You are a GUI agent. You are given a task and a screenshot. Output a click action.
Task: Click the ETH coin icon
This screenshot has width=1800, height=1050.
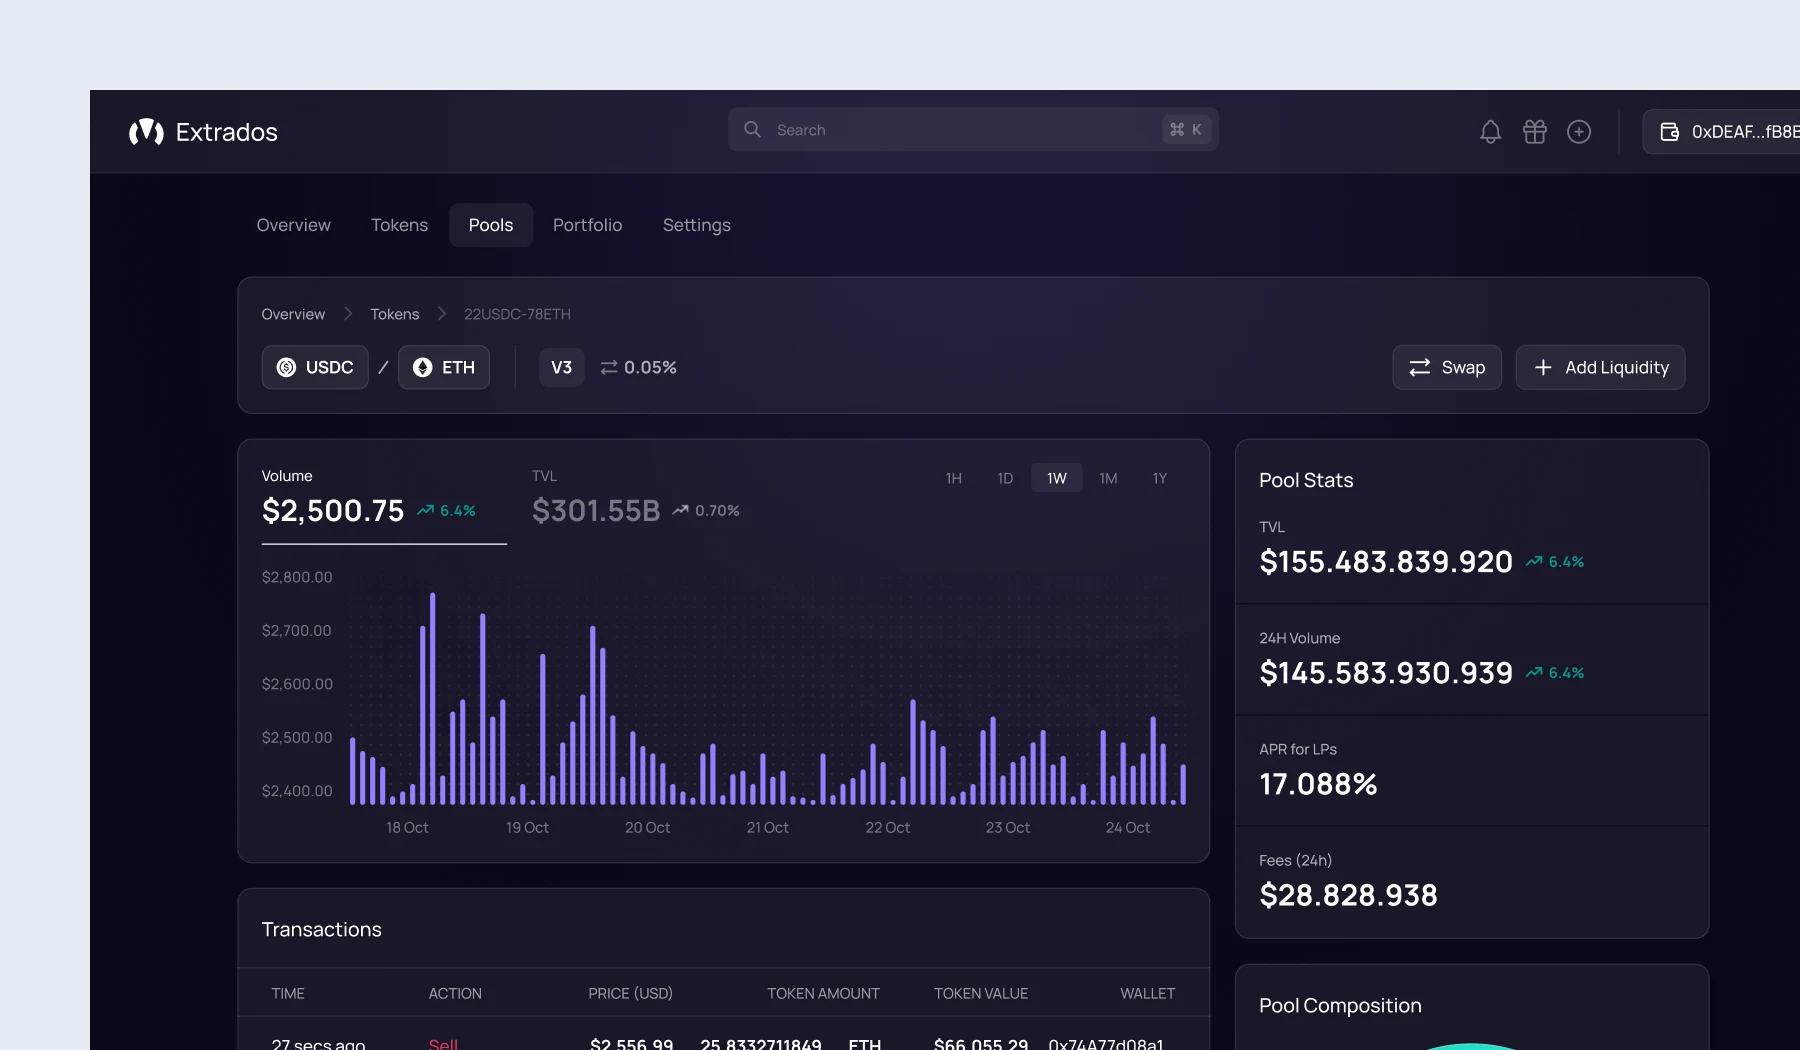tap(422, 368)
